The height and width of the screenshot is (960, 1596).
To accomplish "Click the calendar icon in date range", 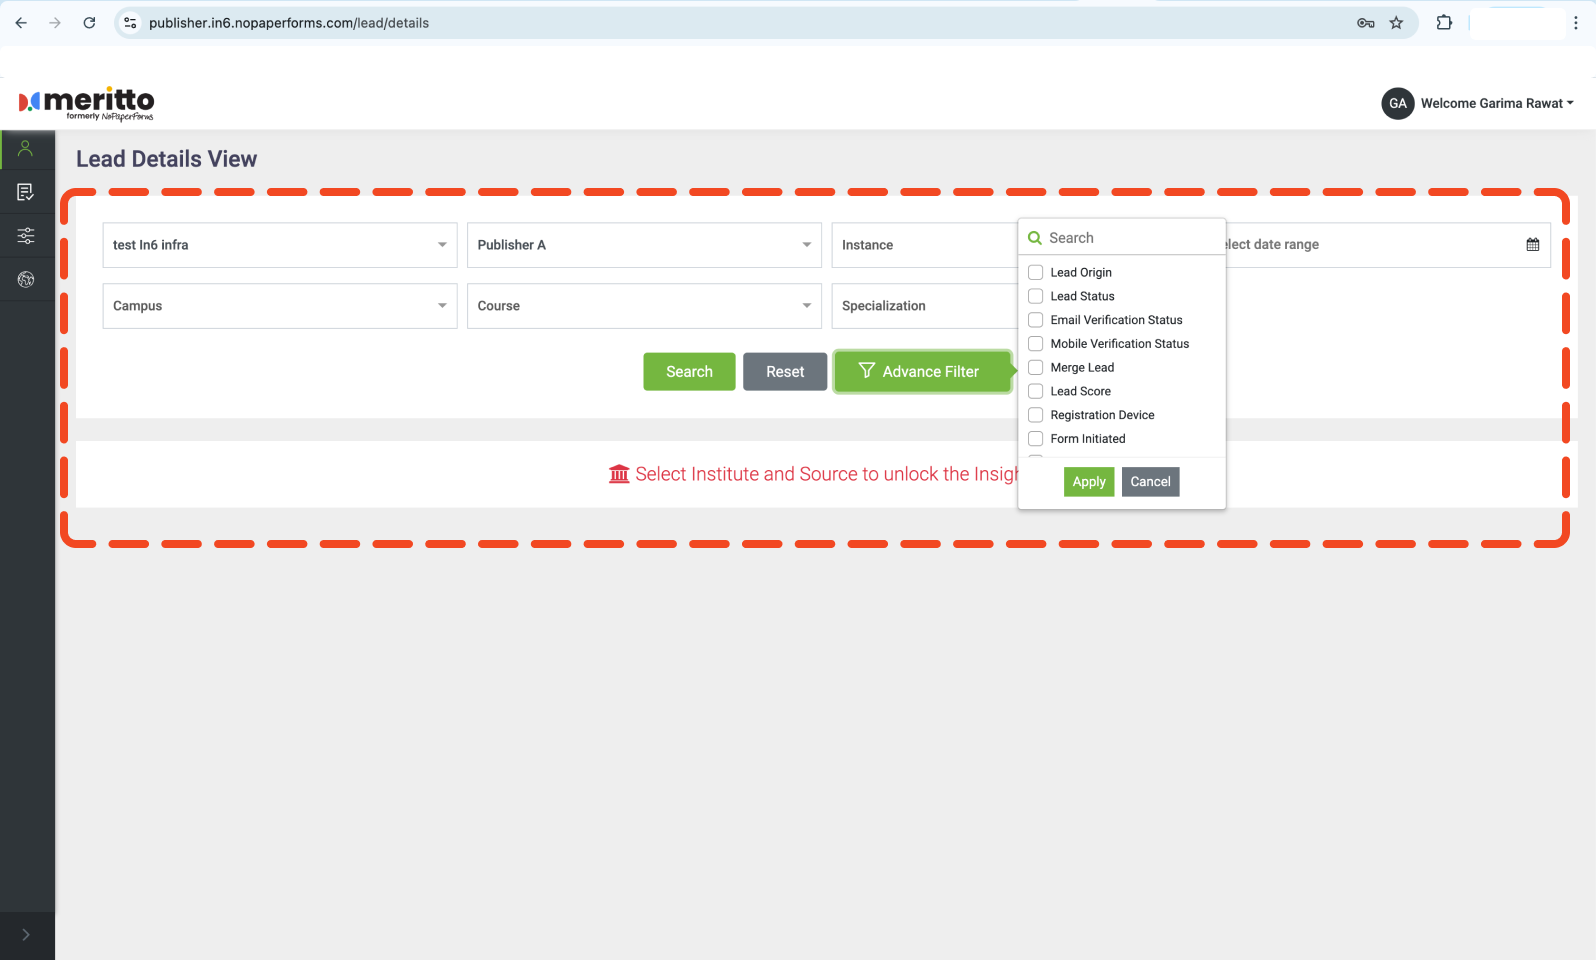I will [x=1532, y=245].
